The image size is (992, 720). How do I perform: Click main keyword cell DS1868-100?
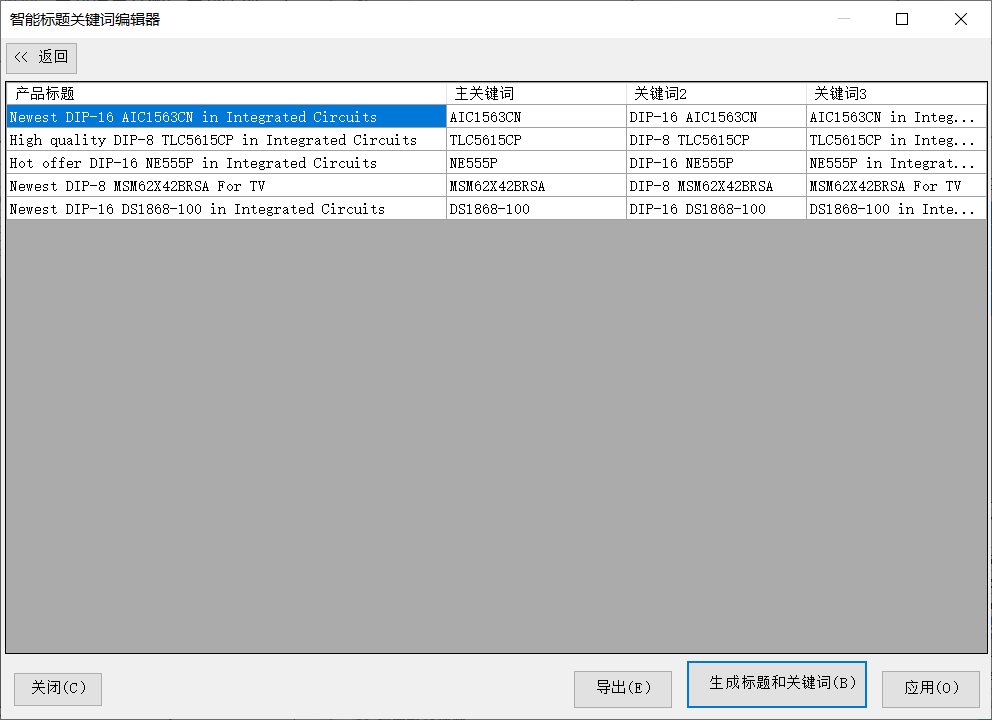(x=536, y=209)
